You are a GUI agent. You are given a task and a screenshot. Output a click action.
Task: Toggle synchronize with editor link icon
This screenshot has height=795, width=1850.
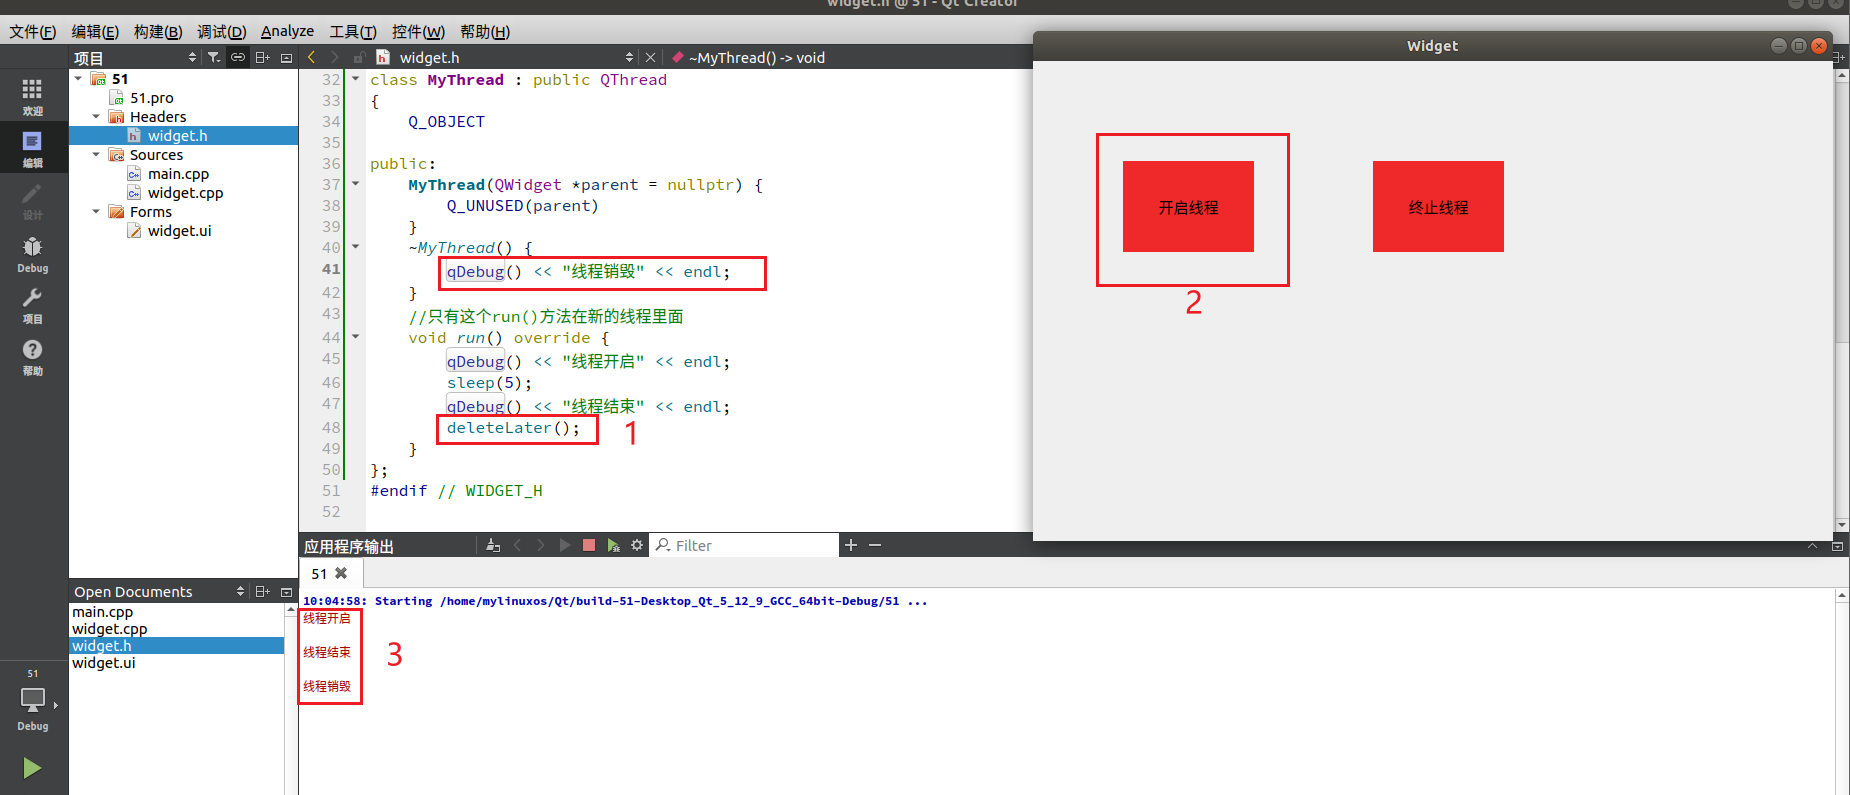coord(238,58)
